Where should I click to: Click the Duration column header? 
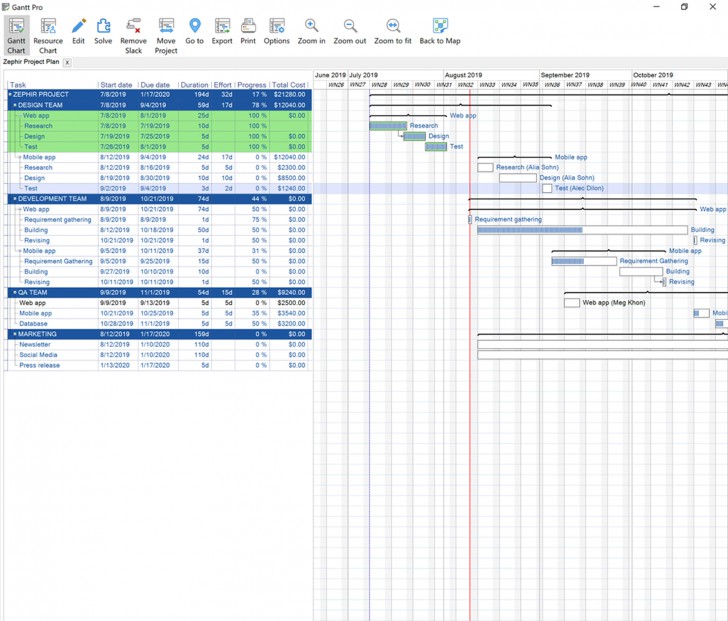click(x=194, y=85)
